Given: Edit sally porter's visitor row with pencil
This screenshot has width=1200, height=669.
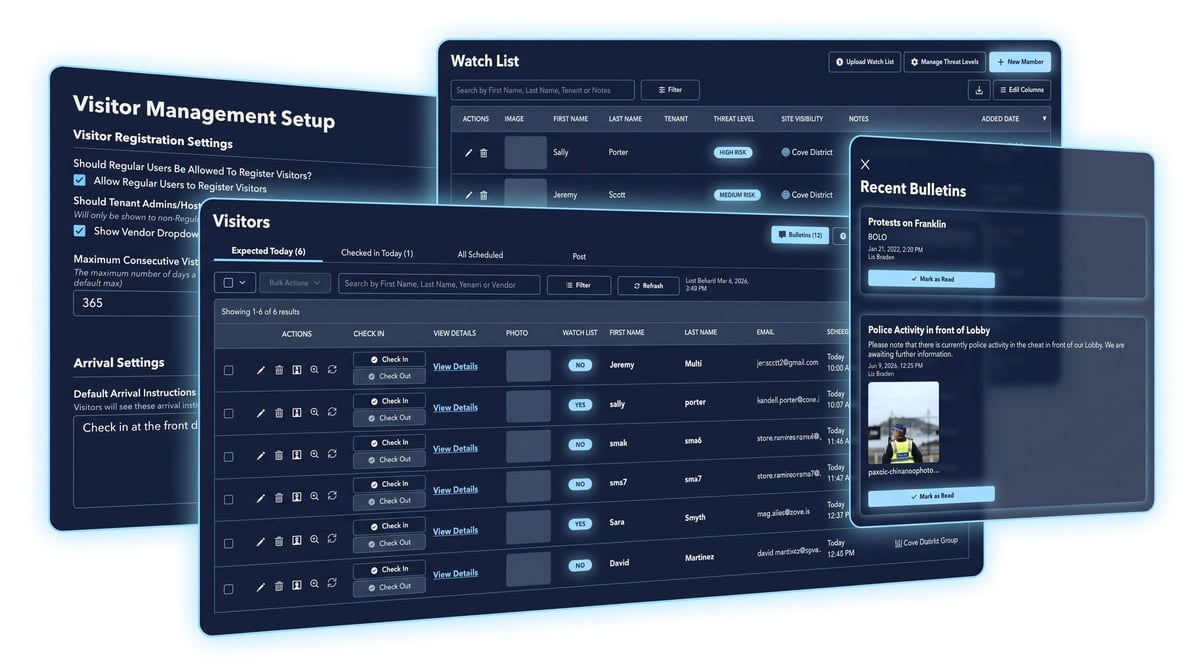Looking at the screenshot, I should pyautogui.click(x=261, y=413).
